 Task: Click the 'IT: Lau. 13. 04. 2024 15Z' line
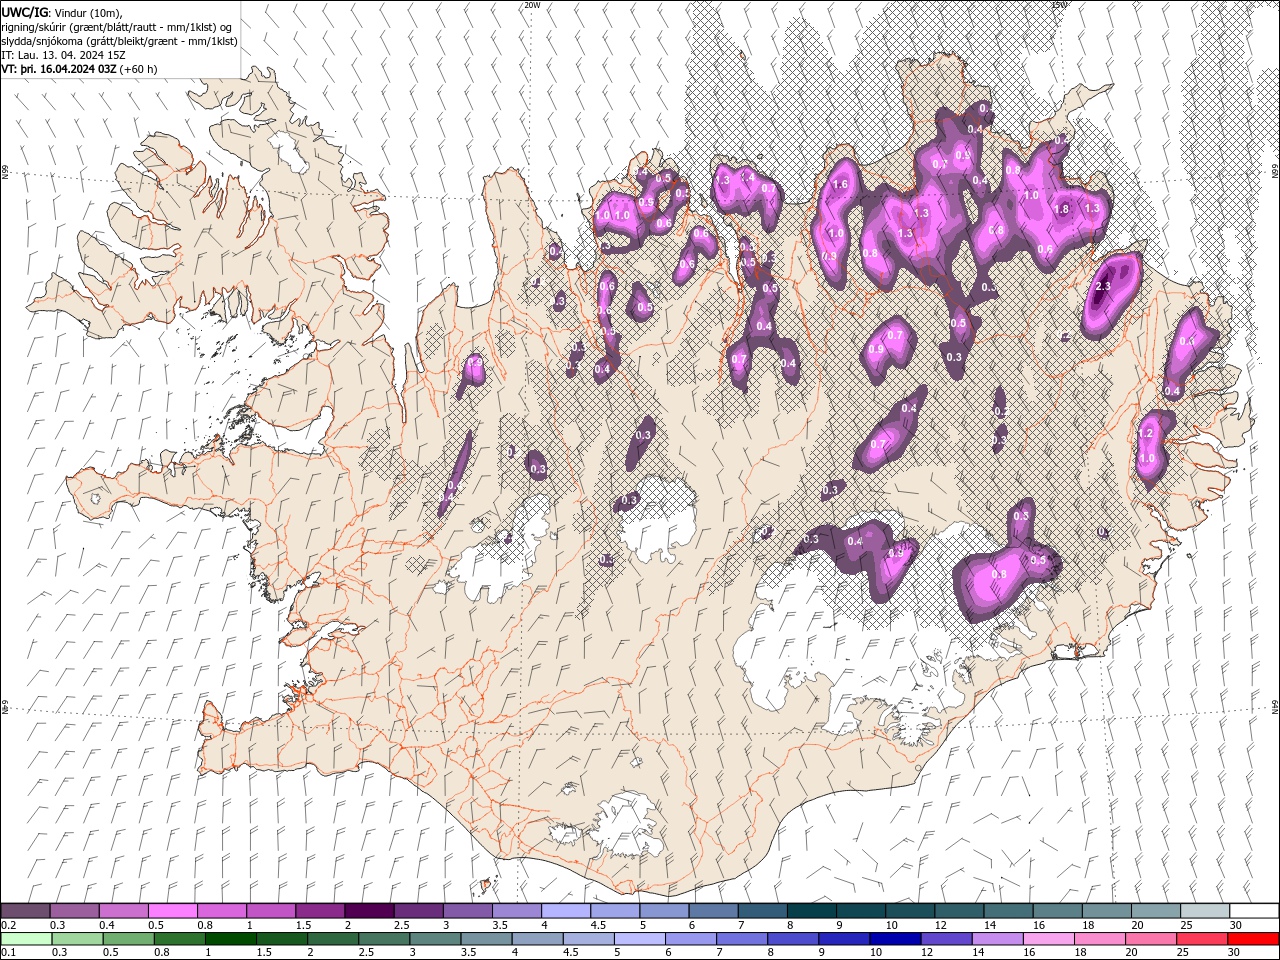pyautogui.click(x=63, y=55)
